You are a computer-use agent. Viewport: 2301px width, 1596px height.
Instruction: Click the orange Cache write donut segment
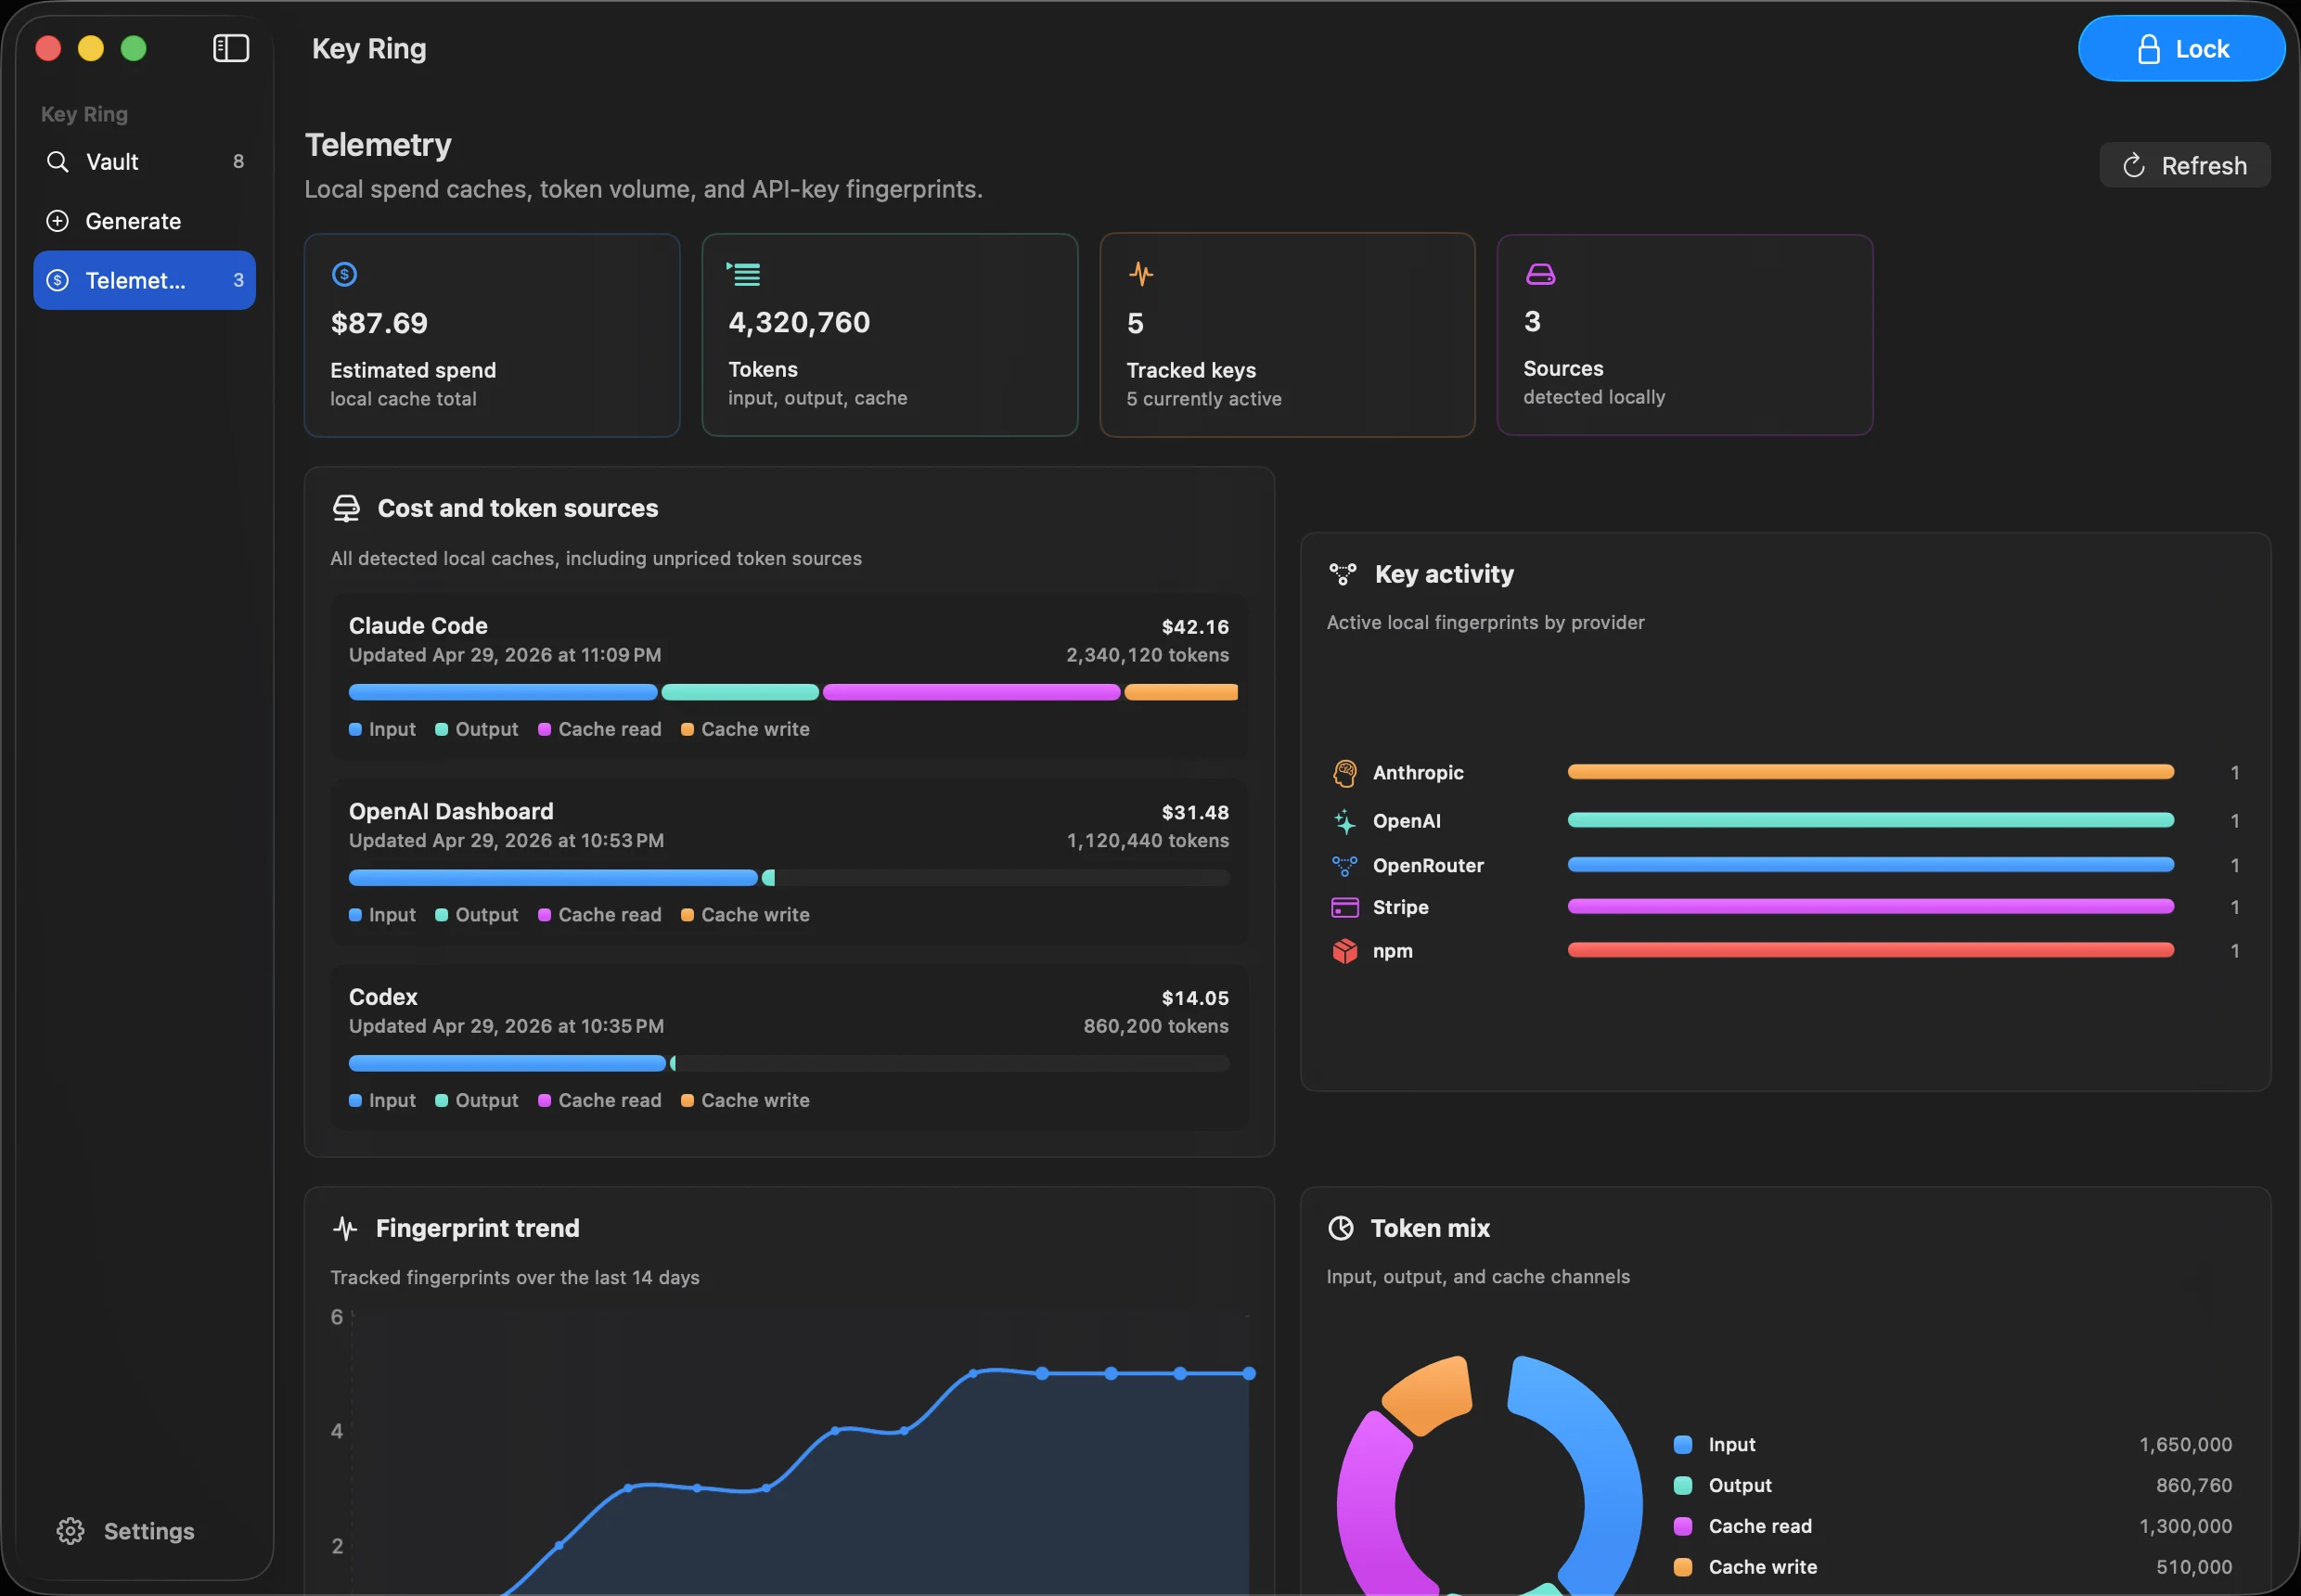[1428, 1395]
